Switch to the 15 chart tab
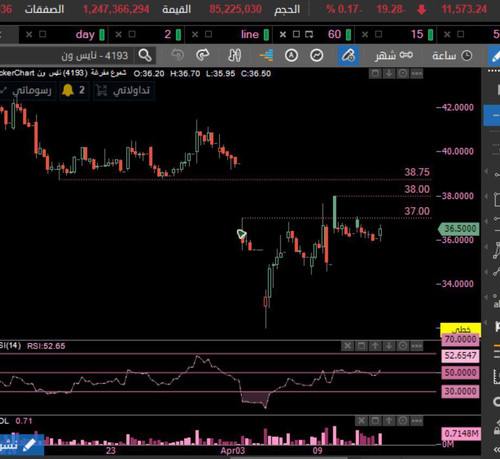This screenshot has height=459, width=500. pos(417,34)
